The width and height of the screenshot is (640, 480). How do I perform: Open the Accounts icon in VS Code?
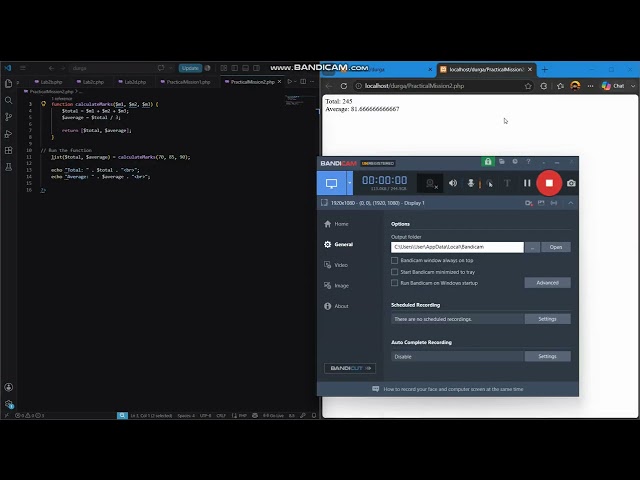point(9,387)
